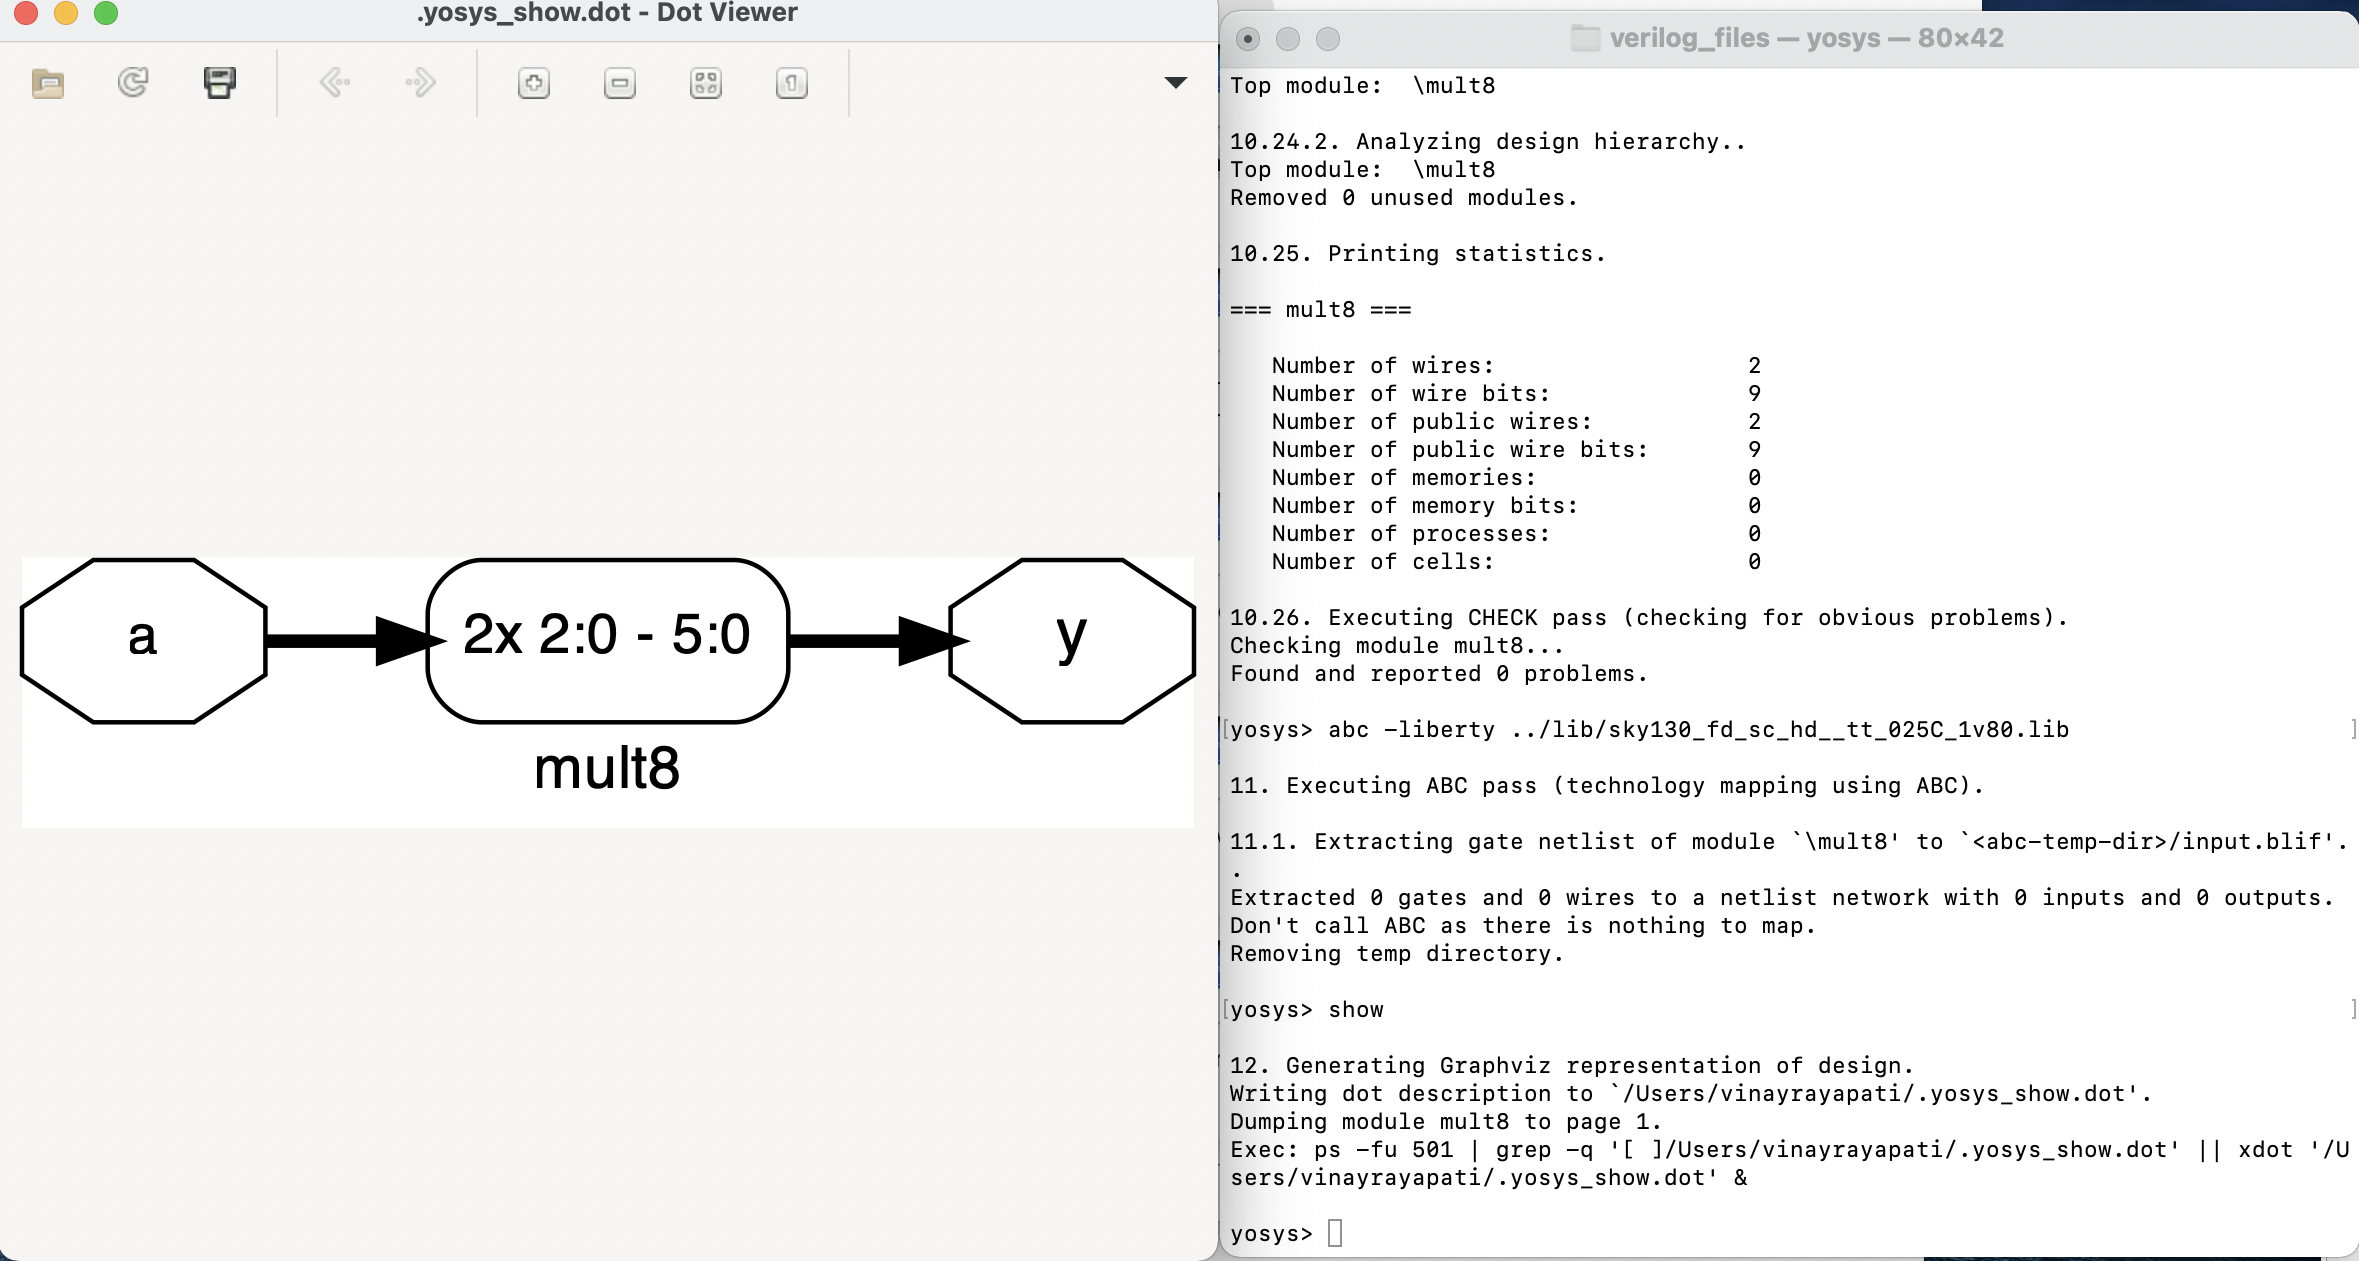2359x1261 pixels.
Task: Open a new dot file
Action: pyautogui.click(x=47, y=83)
